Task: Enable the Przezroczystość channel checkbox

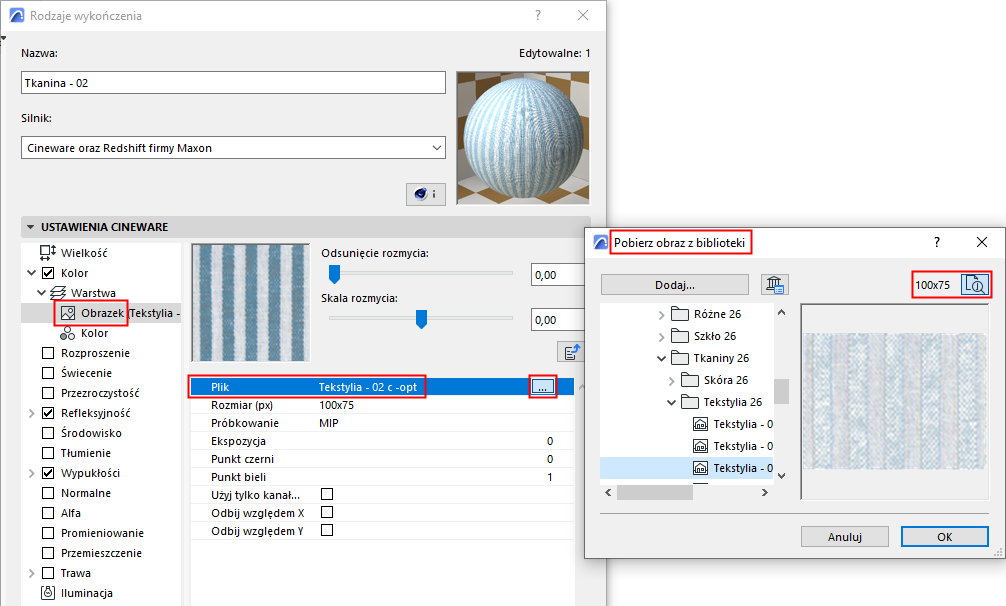Action: (x=47, y=392)
